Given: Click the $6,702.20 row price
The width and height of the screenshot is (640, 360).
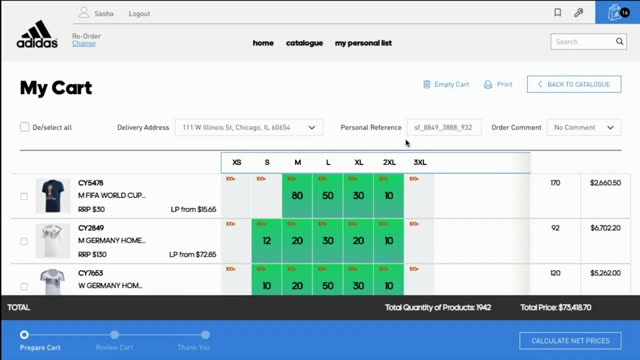Looking at the screenshot, I should point(605,228).
